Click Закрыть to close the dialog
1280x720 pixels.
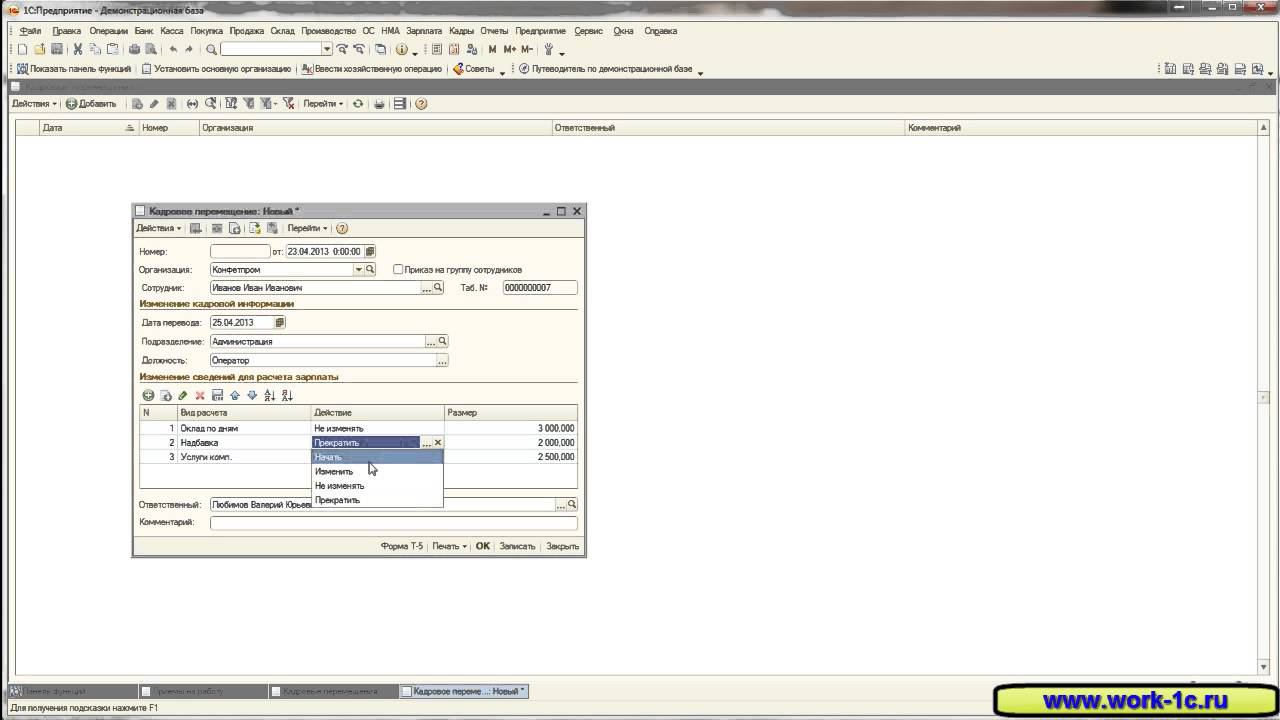coord(563,547)
